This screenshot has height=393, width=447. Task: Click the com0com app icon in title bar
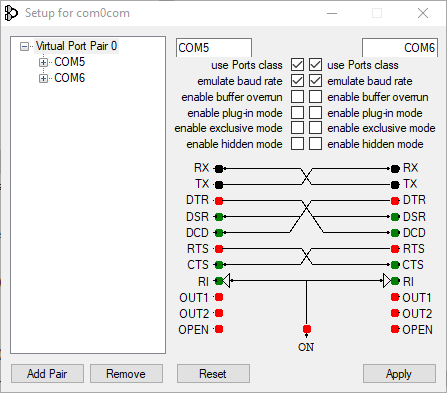pos(11,13)
